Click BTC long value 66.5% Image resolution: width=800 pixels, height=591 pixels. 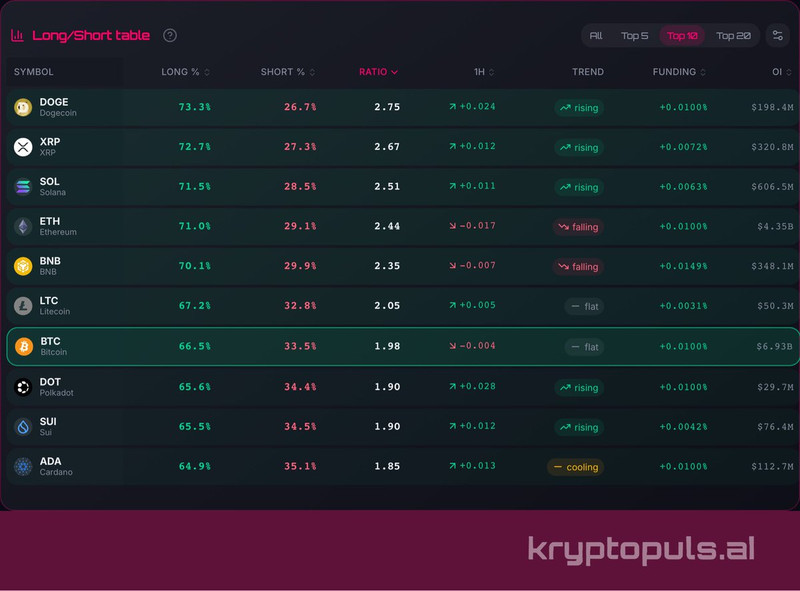tap(194, 346)
